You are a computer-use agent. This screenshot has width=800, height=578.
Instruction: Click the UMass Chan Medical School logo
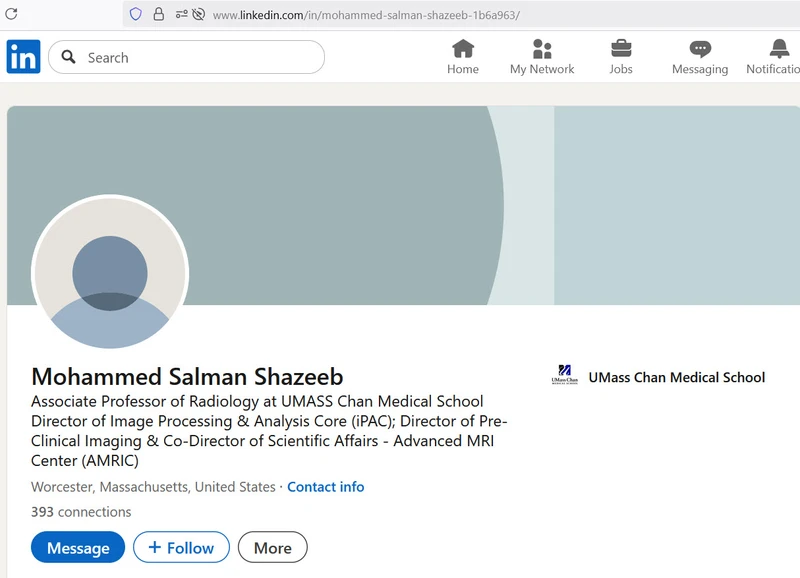click(565, 377)
